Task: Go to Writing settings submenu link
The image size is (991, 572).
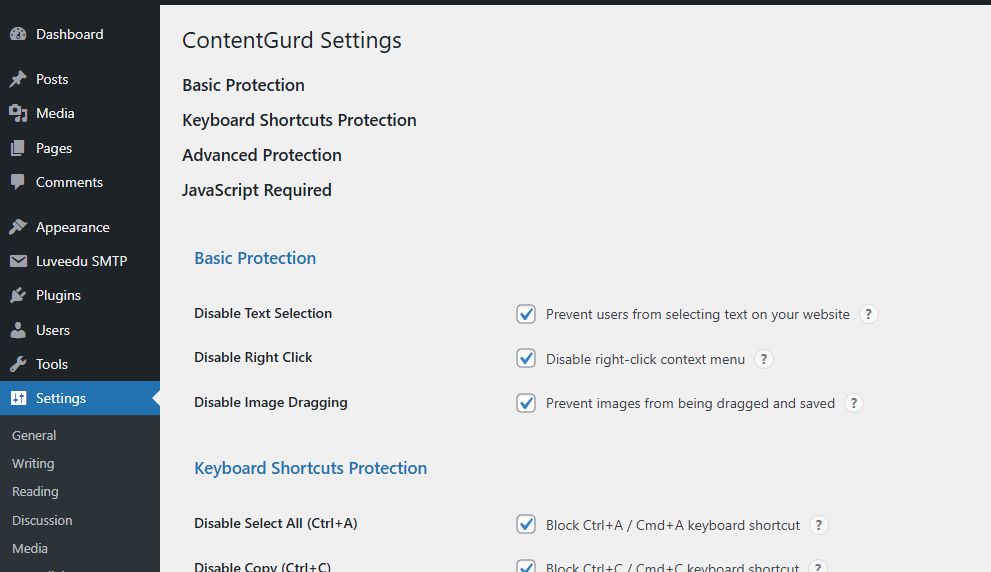Action: pos(33,463)
